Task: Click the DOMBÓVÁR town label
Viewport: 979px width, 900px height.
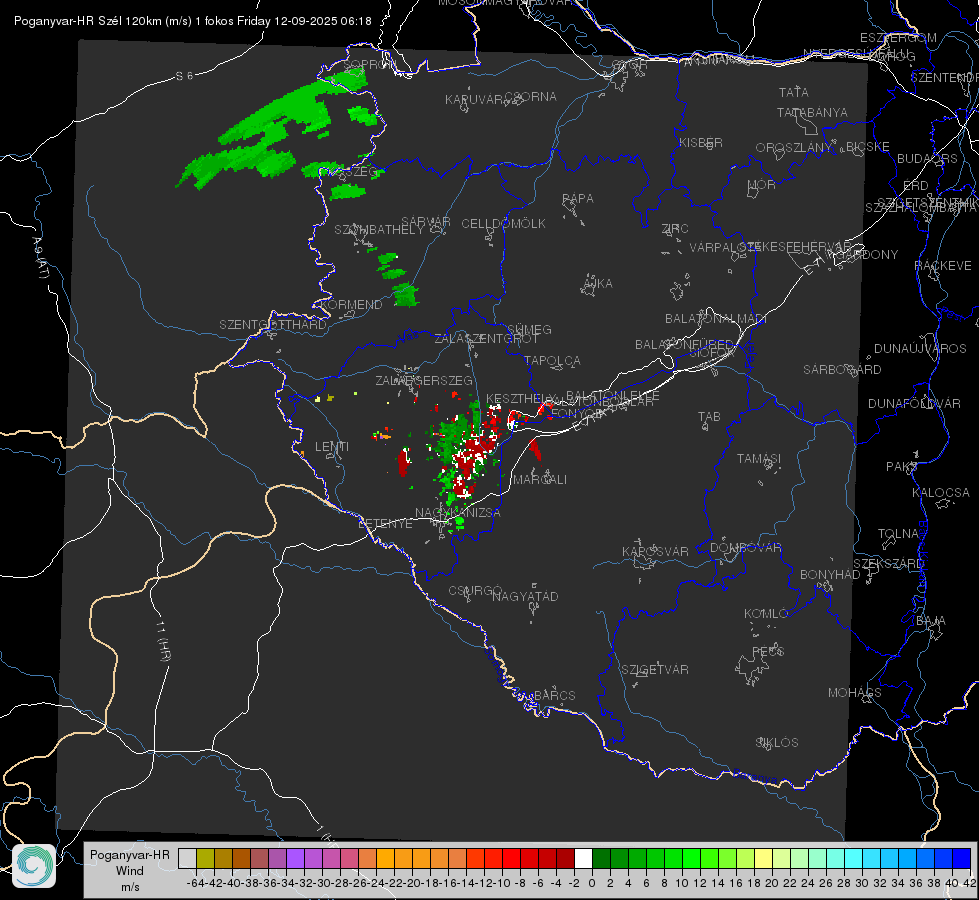Action: coord(745,548)
